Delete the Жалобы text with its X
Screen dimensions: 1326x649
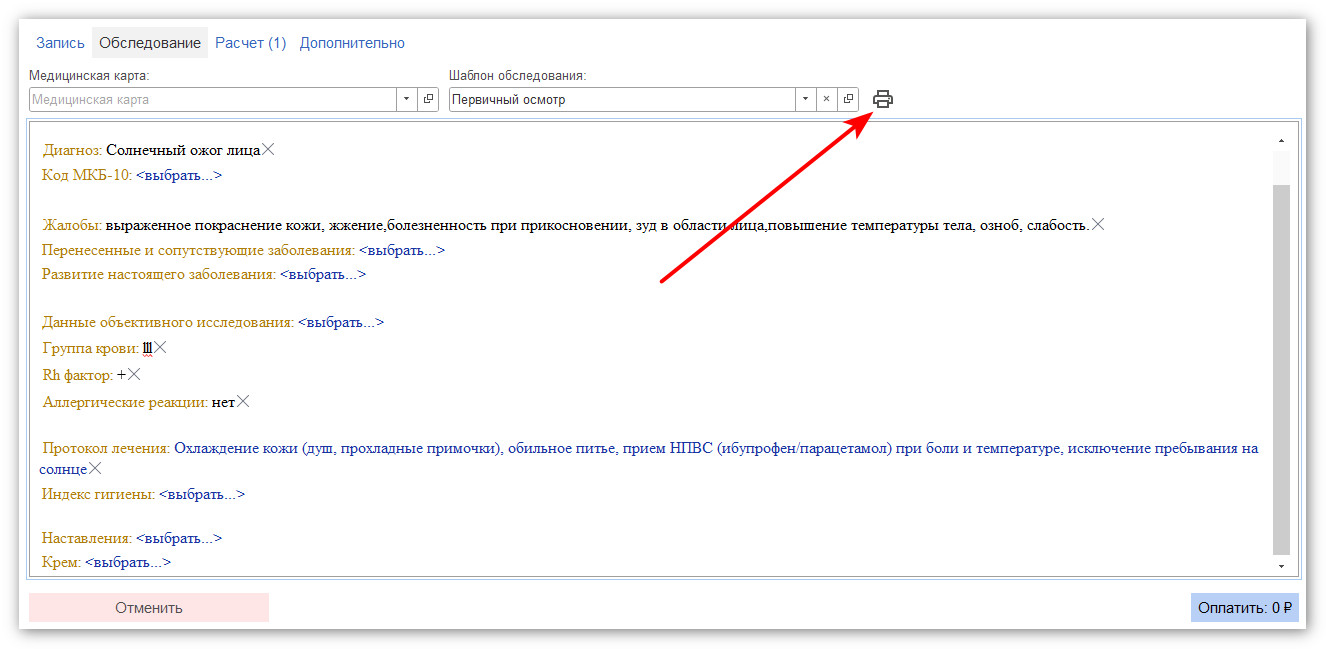[1098, 225]
